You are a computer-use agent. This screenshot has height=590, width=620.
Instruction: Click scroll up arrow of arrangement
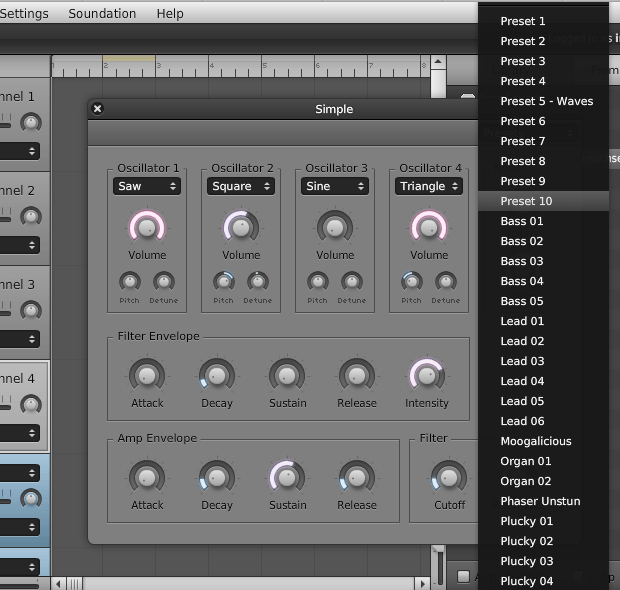tap(438, 62)
